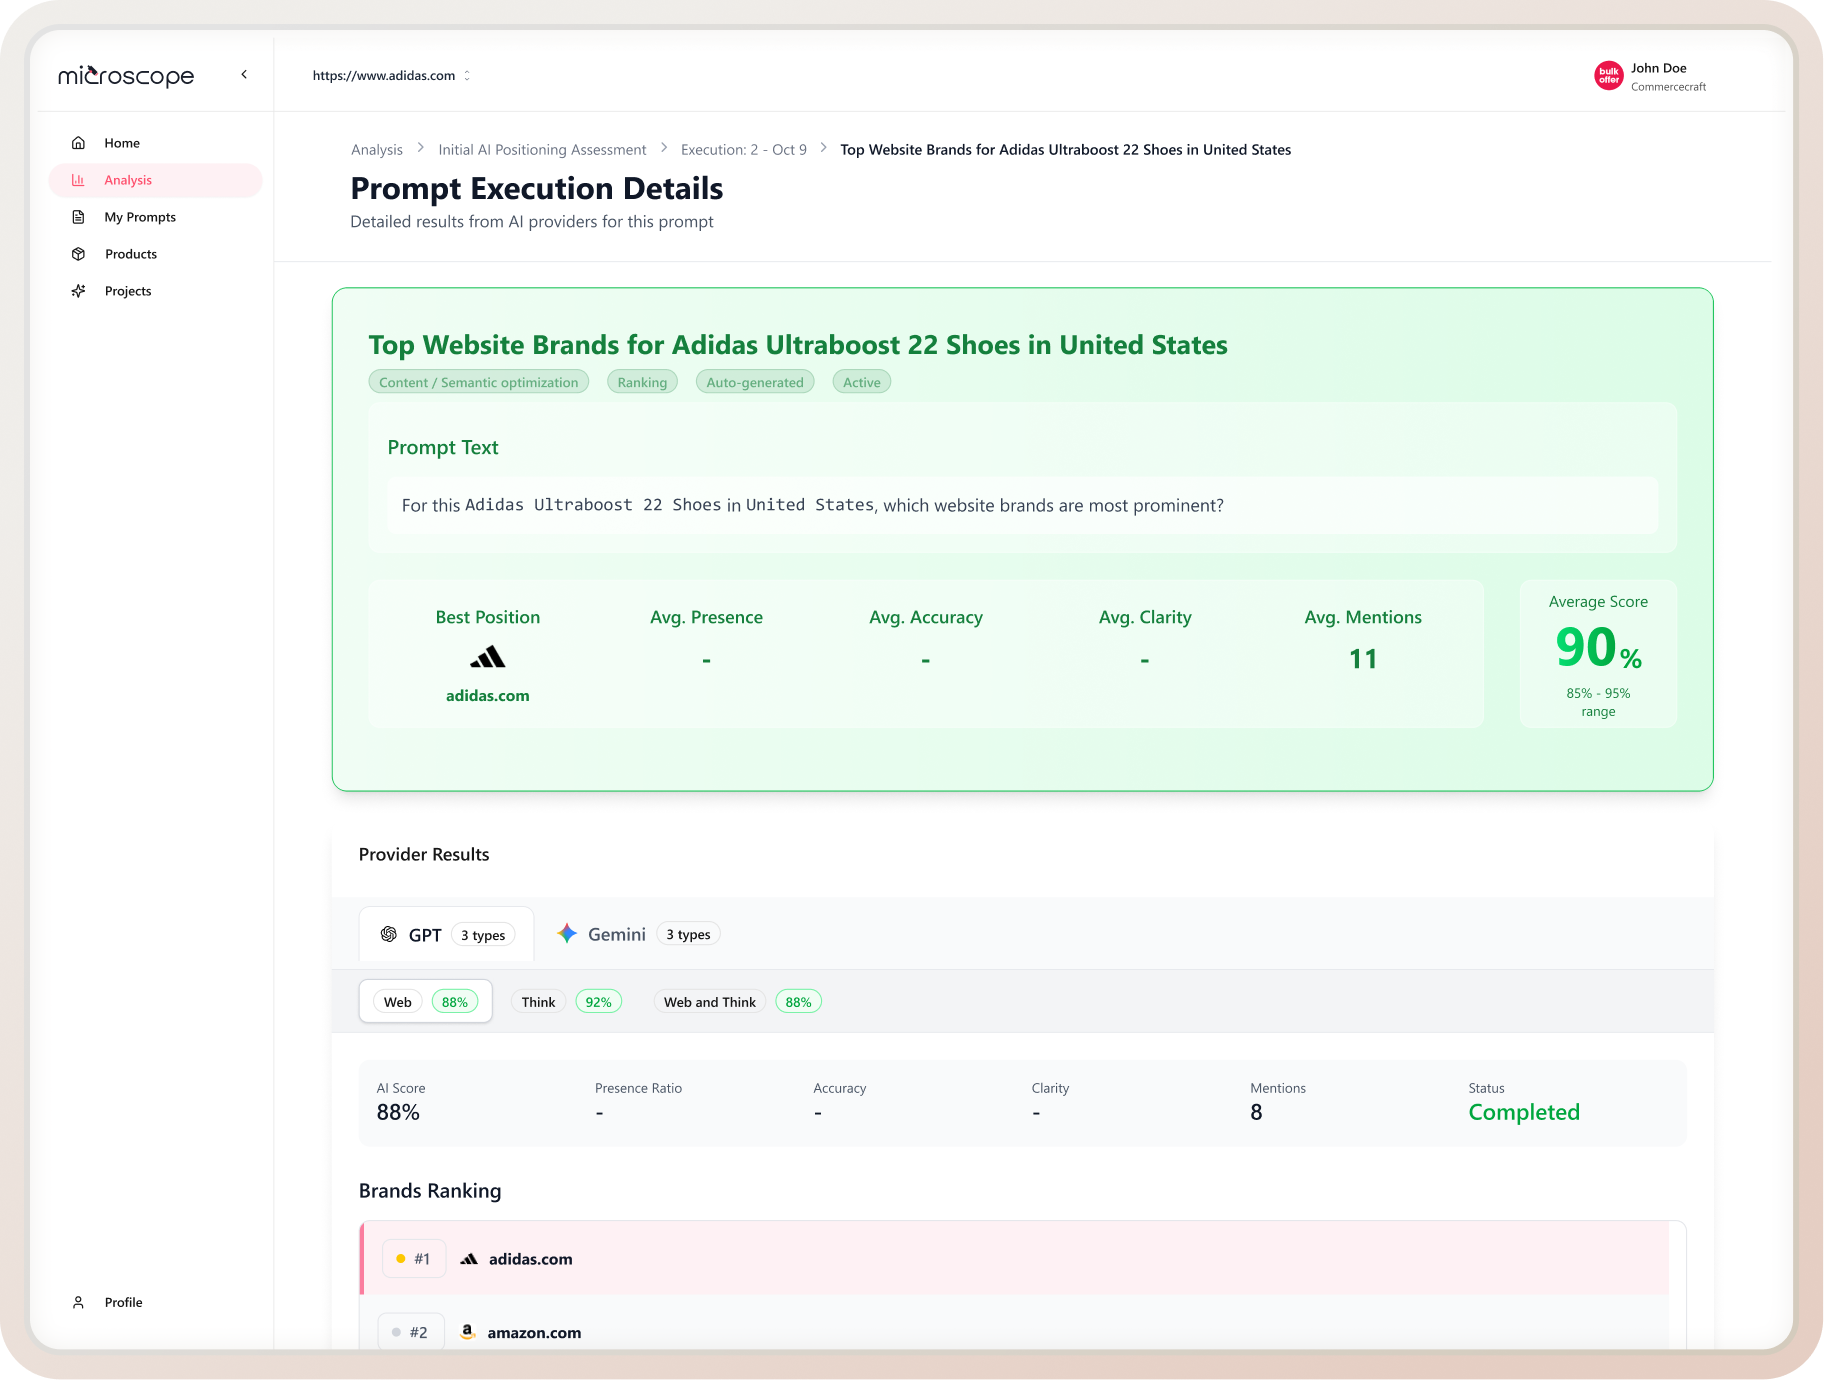Viewport: 1824px width, 1380px height.
Task: Click the 92% score badge next to Think
Action: click(599, 1002)
